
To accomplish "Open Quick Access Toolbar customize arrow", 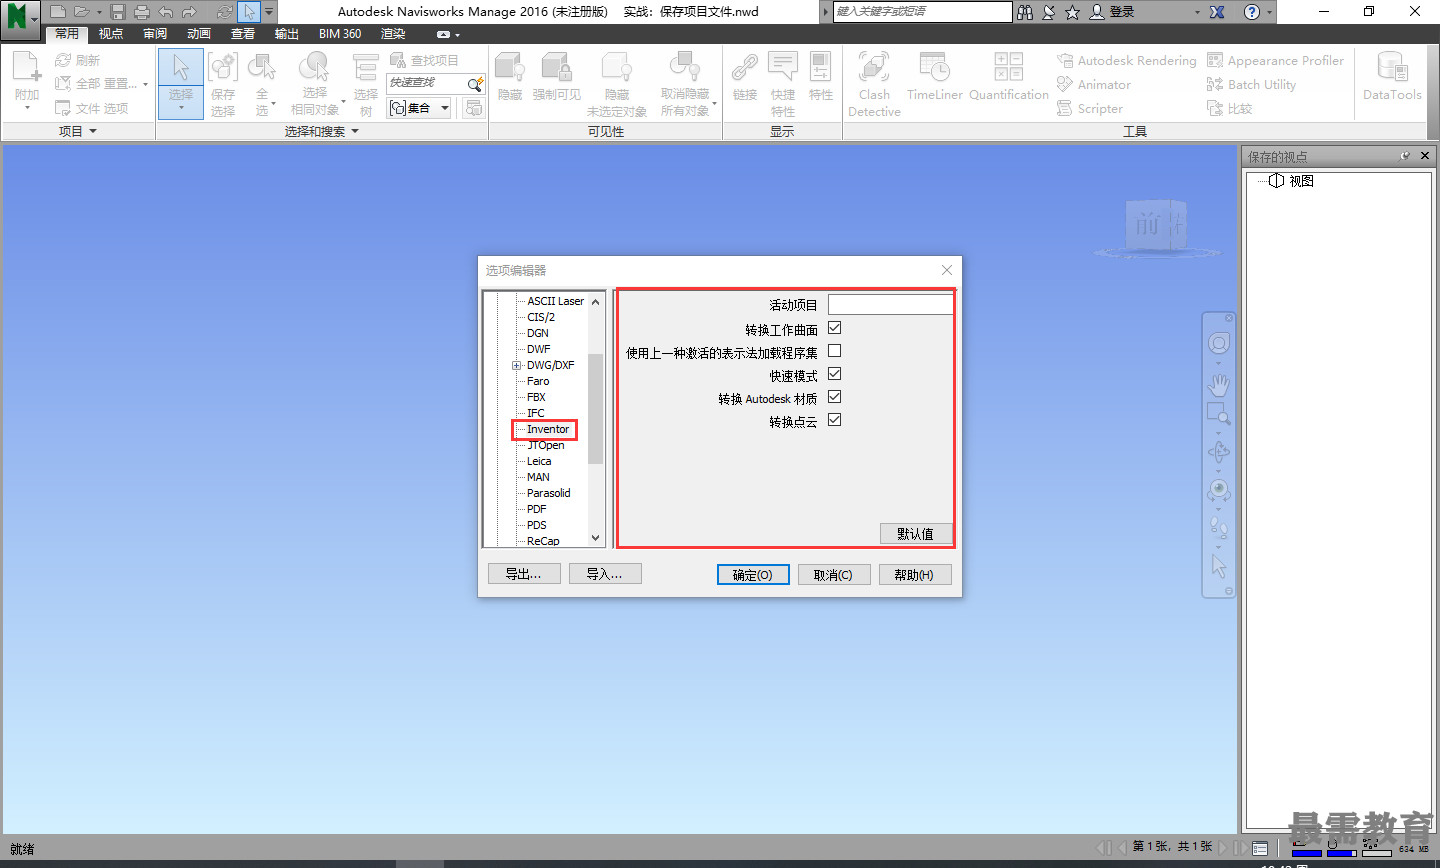I will tap(269, 12).
